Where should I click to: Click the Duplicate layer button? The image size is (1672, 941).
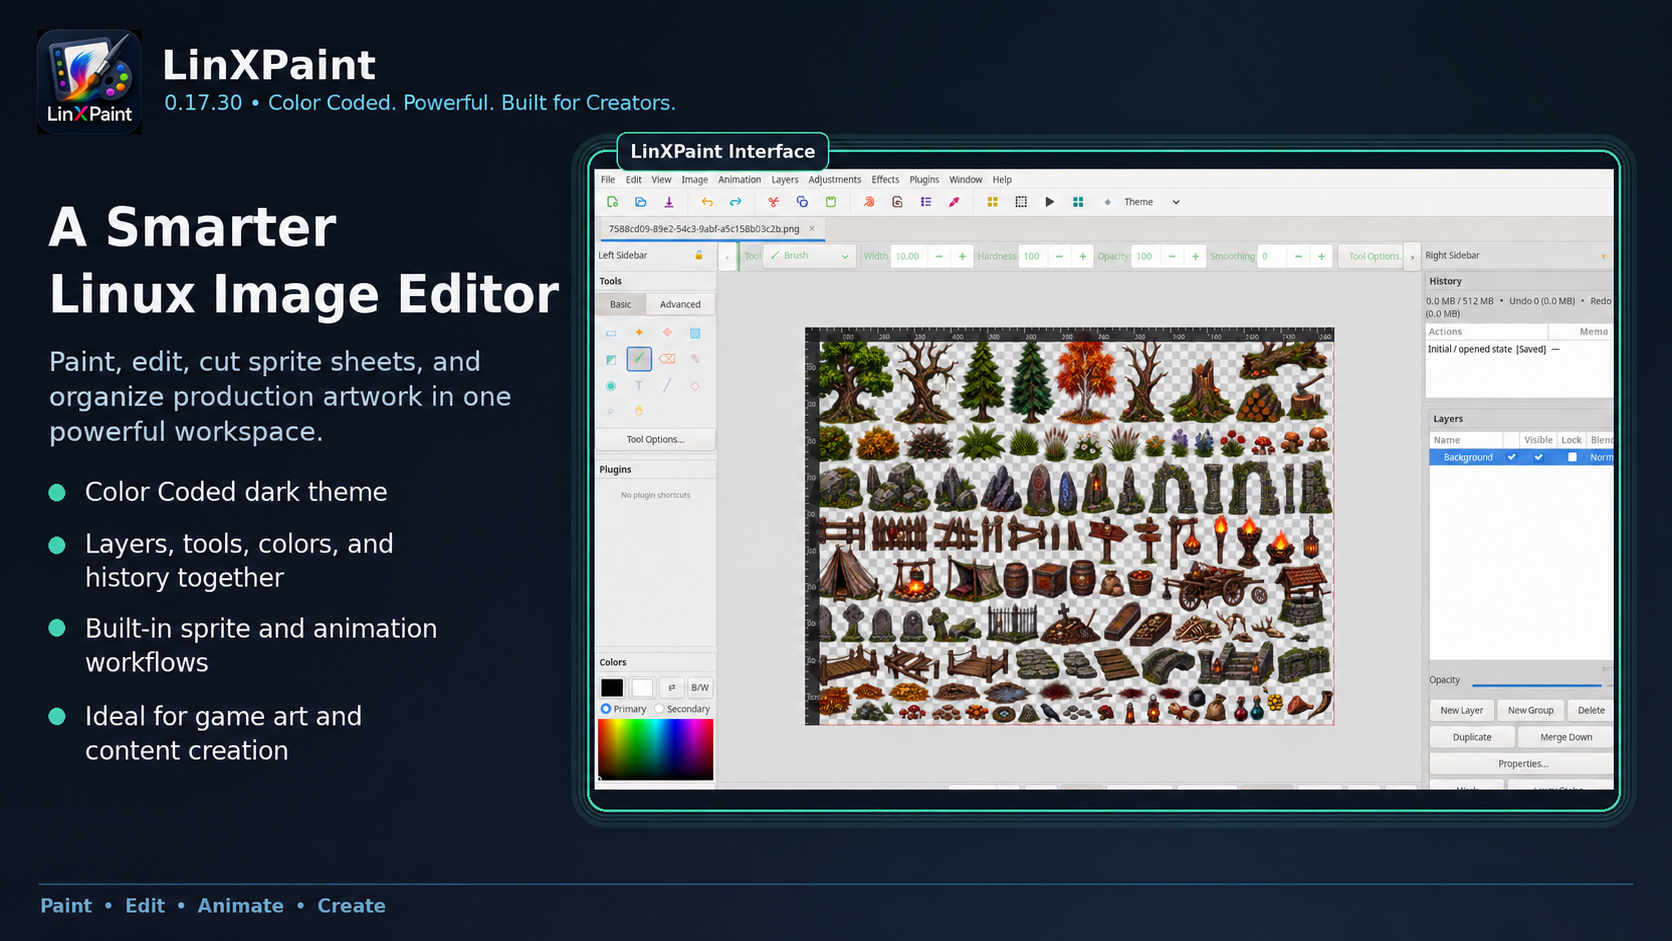[x=1472, y=737]
